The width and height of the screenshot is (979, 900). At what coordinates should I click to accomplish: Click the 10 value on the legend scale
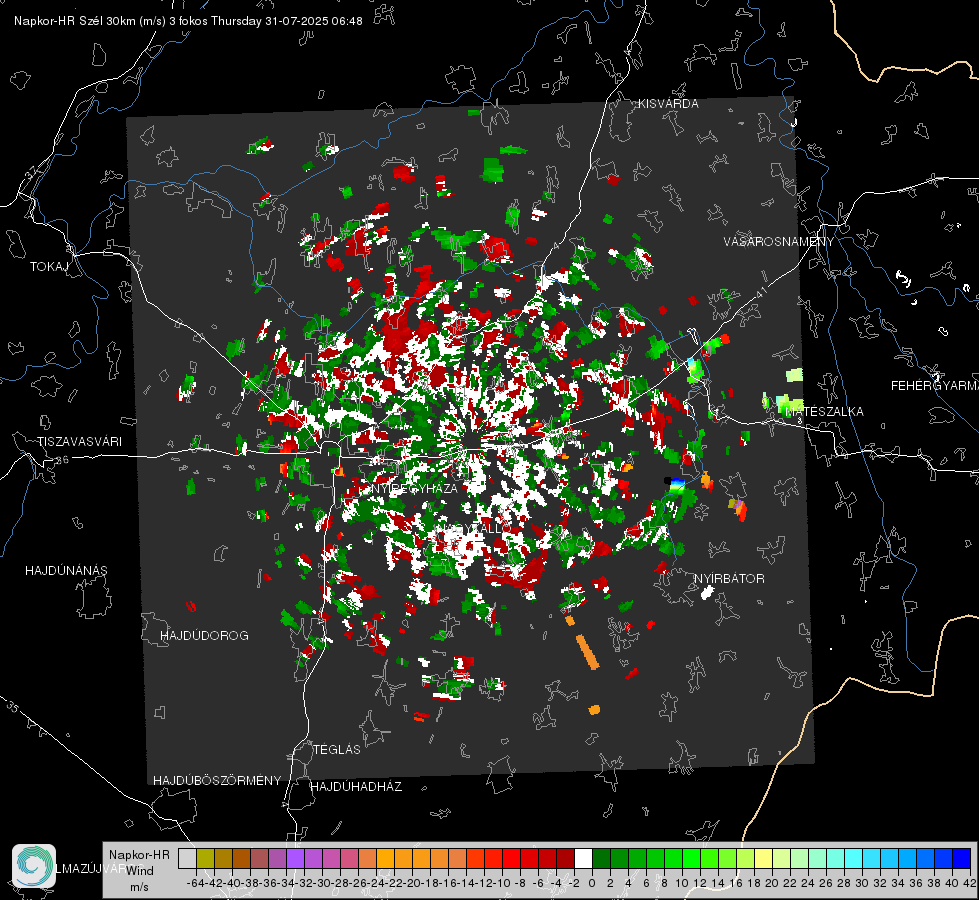(x=682, y=883)
